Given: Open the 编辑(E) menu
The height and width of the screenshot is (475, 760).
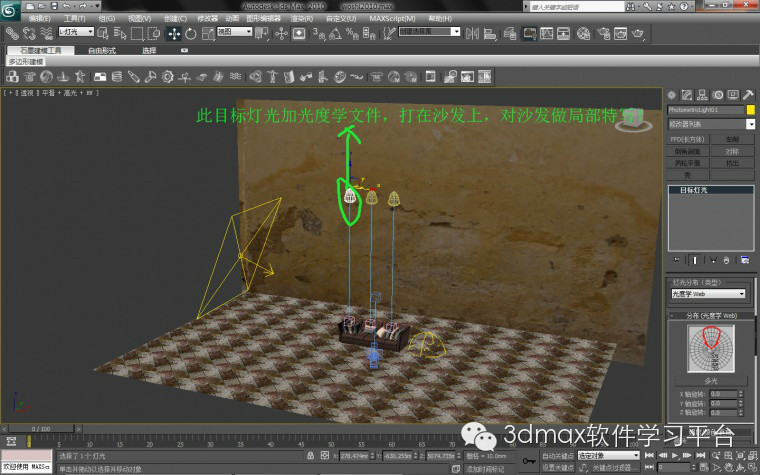Looking at the screenshot, I should (39, 18).
